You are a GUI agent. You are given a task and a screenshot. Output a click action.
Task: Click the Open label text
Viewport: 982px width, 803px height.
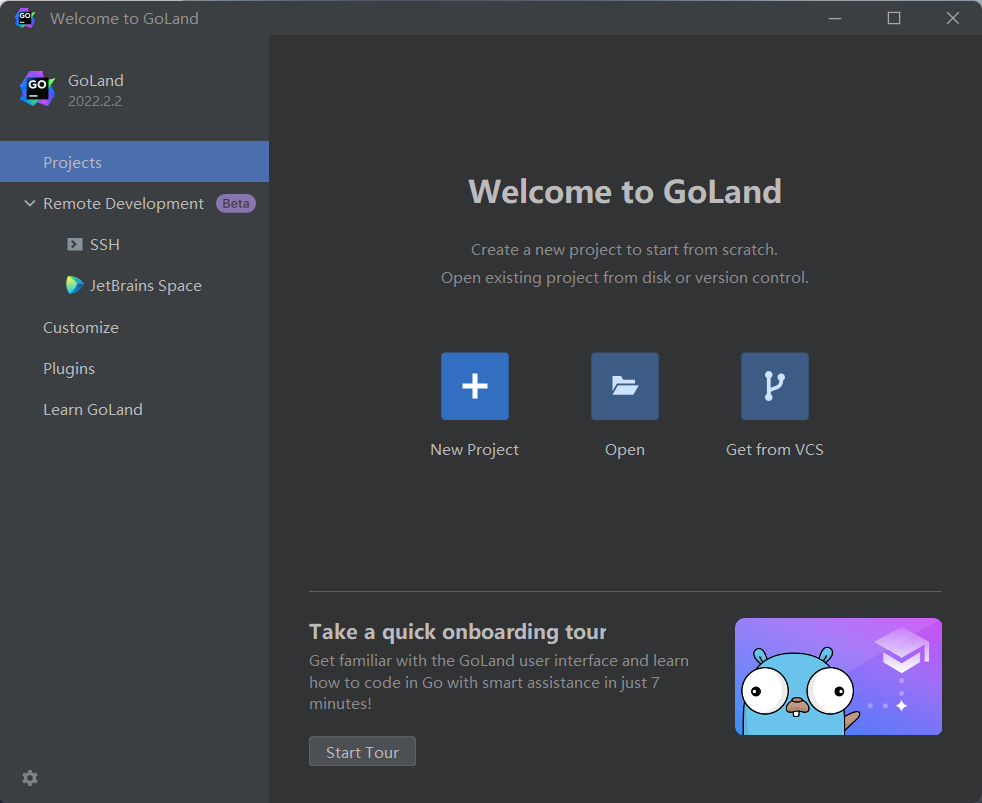click(624, 450)
